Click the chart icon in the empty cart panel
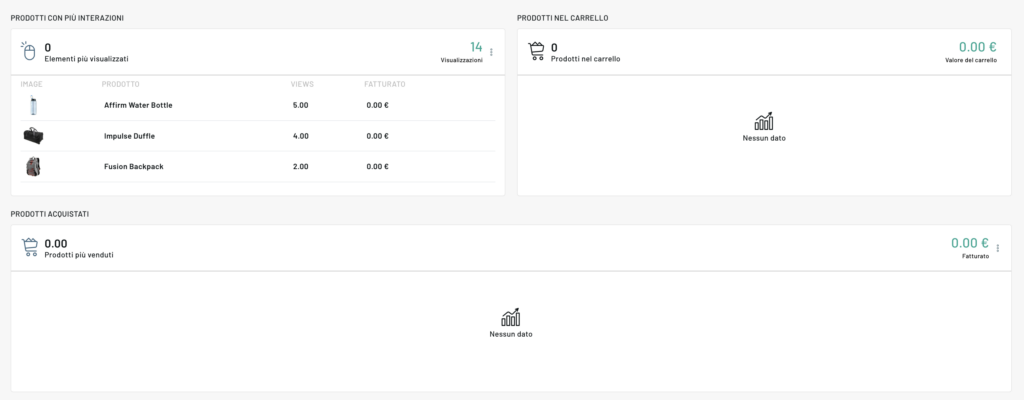 763,122
